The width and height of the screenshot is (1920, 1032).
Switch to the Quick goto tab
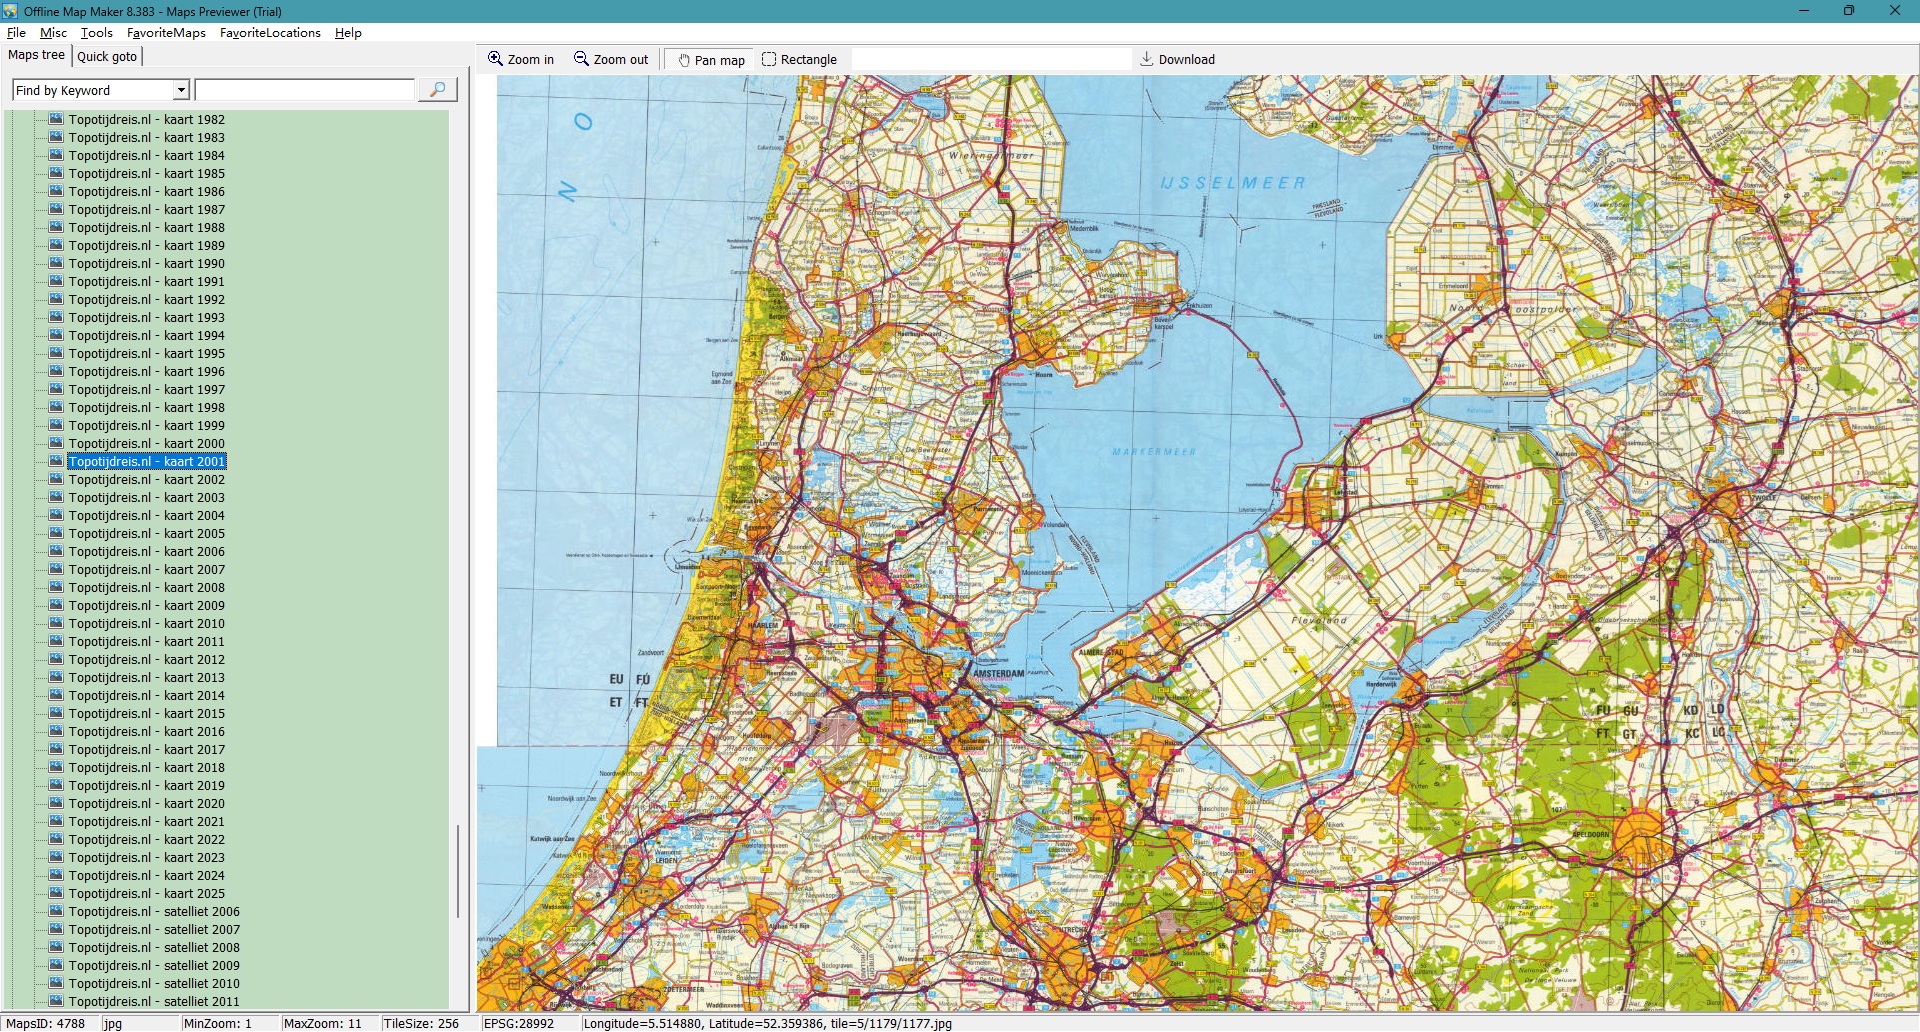[x=107, y=56]
